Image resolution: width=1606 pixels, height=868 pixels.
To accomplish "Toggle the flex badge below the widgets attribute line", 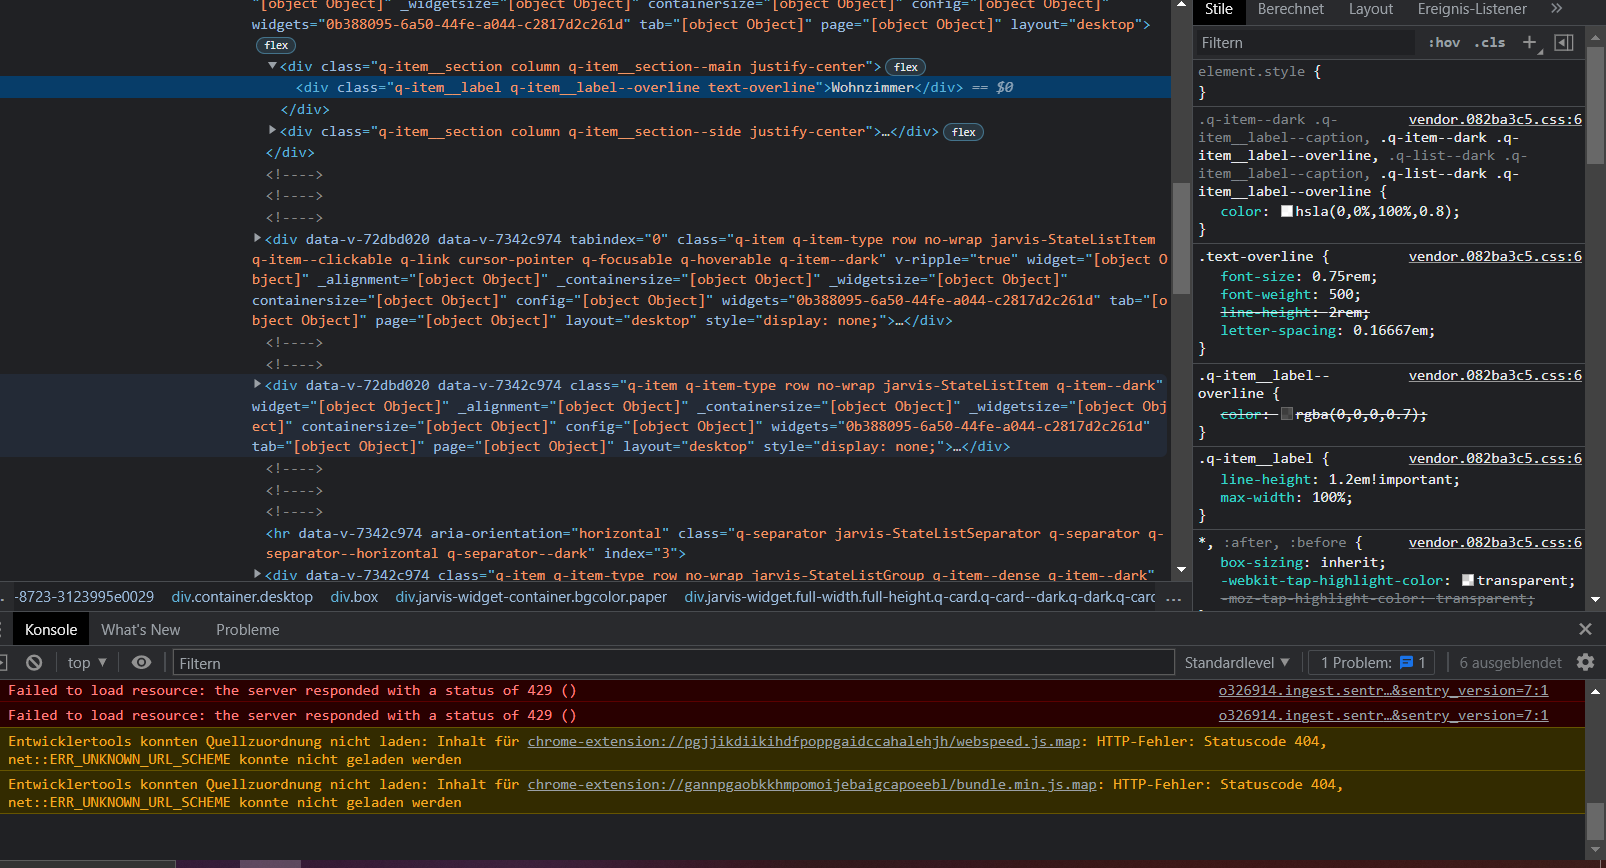I will pos(276,45).
